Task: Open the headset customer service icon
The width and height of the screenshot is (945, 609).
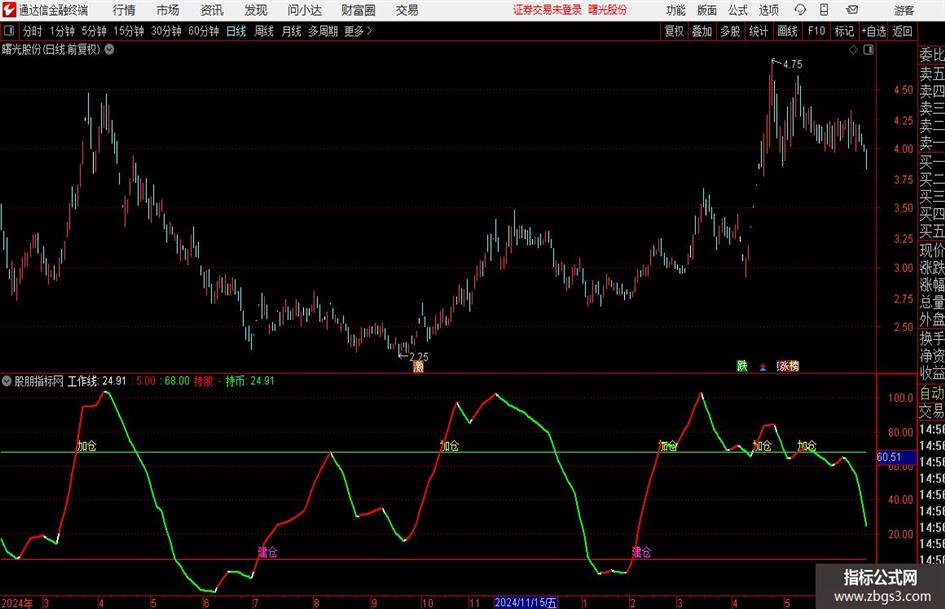Action: [x=800, y=10]
